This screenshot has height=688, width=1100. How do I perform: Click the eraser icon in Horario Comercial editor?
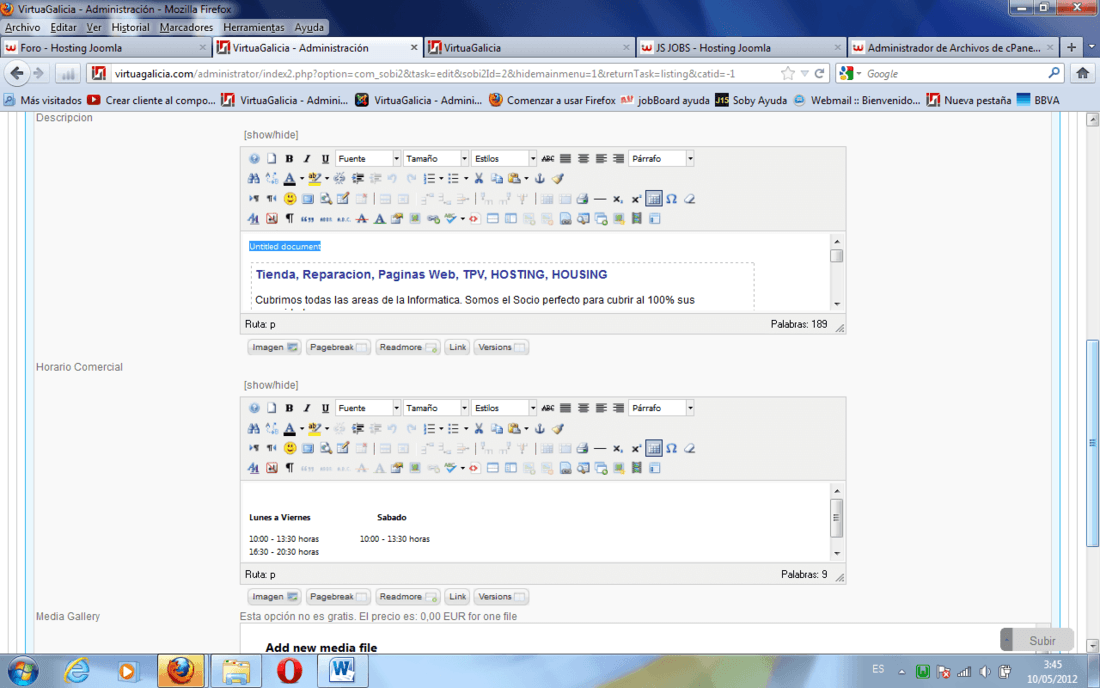689,449
